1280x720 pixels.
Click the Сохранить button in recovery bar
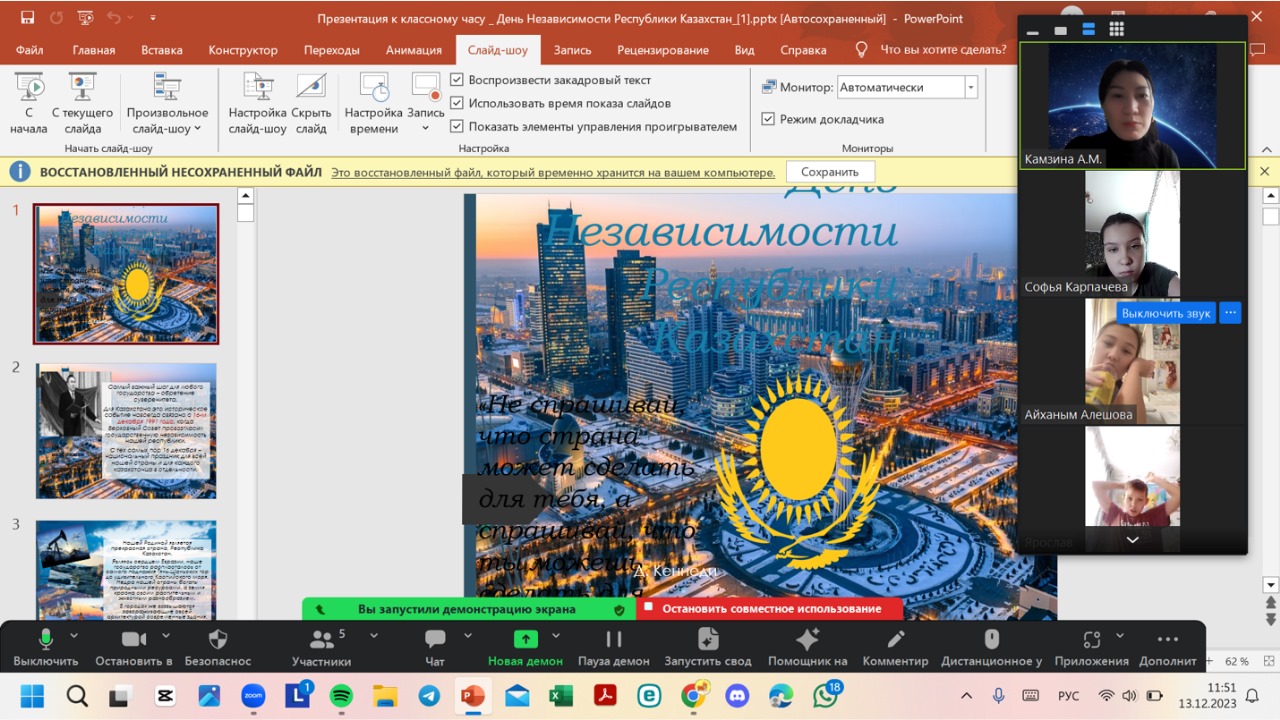[x=830, y=172]
